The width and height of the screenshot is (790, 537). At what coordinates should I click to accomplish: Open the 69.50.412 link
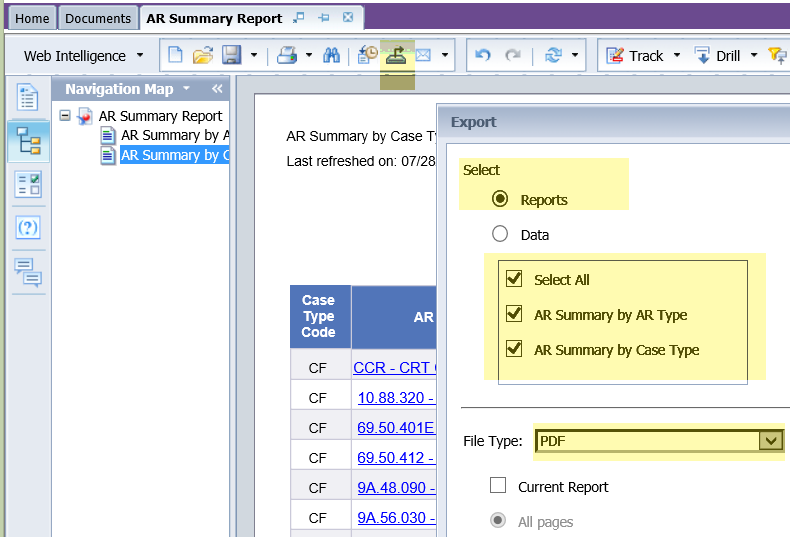click(397, 458)
